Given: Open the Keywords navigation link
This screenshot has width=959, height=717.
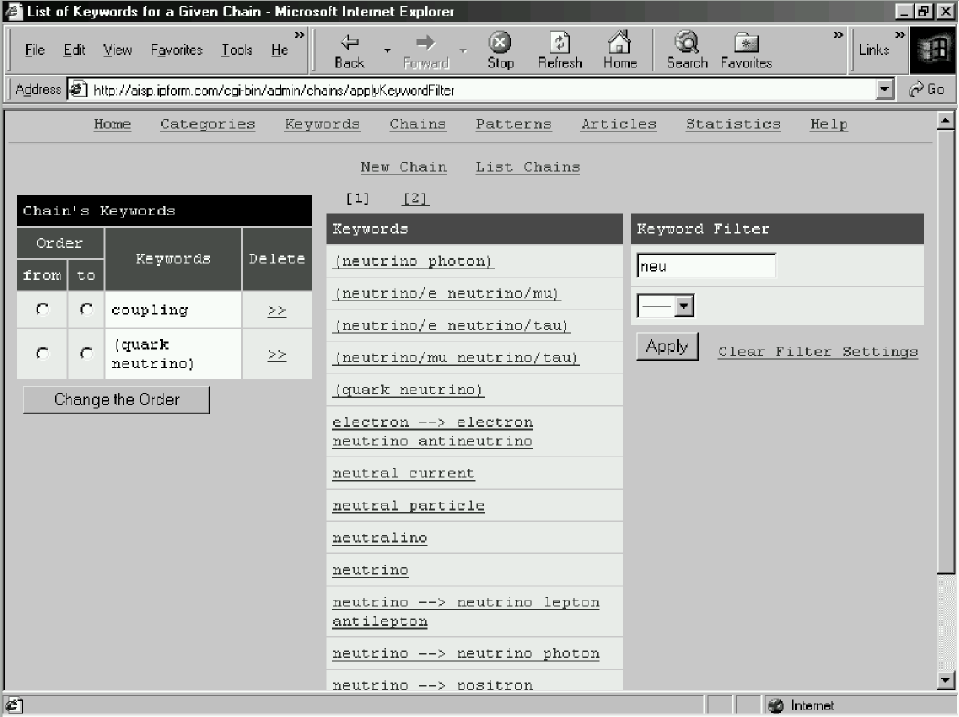Looking at the screenshot, I should pyautogui.click(x=322, y=124).
